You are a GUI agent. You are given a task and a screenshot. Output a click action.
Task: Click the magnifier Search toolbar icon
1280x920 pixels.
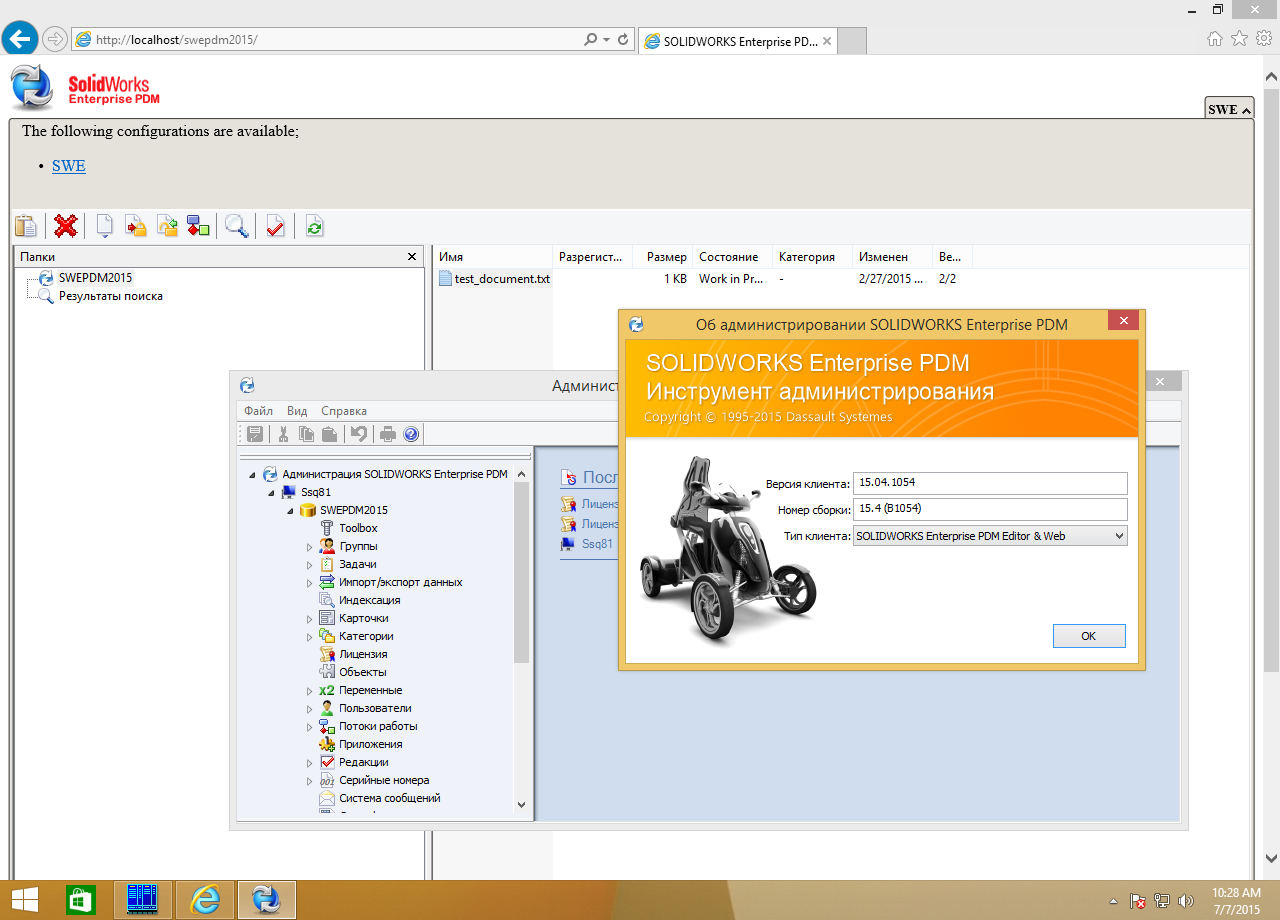click(237, 226)
